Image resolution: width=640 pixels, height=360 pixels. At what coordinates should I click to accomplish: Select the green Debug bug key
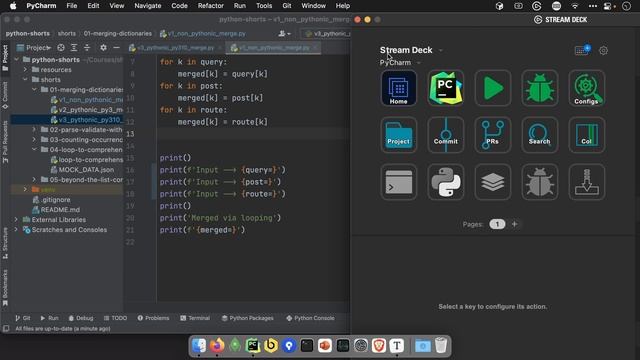point(540,88)
